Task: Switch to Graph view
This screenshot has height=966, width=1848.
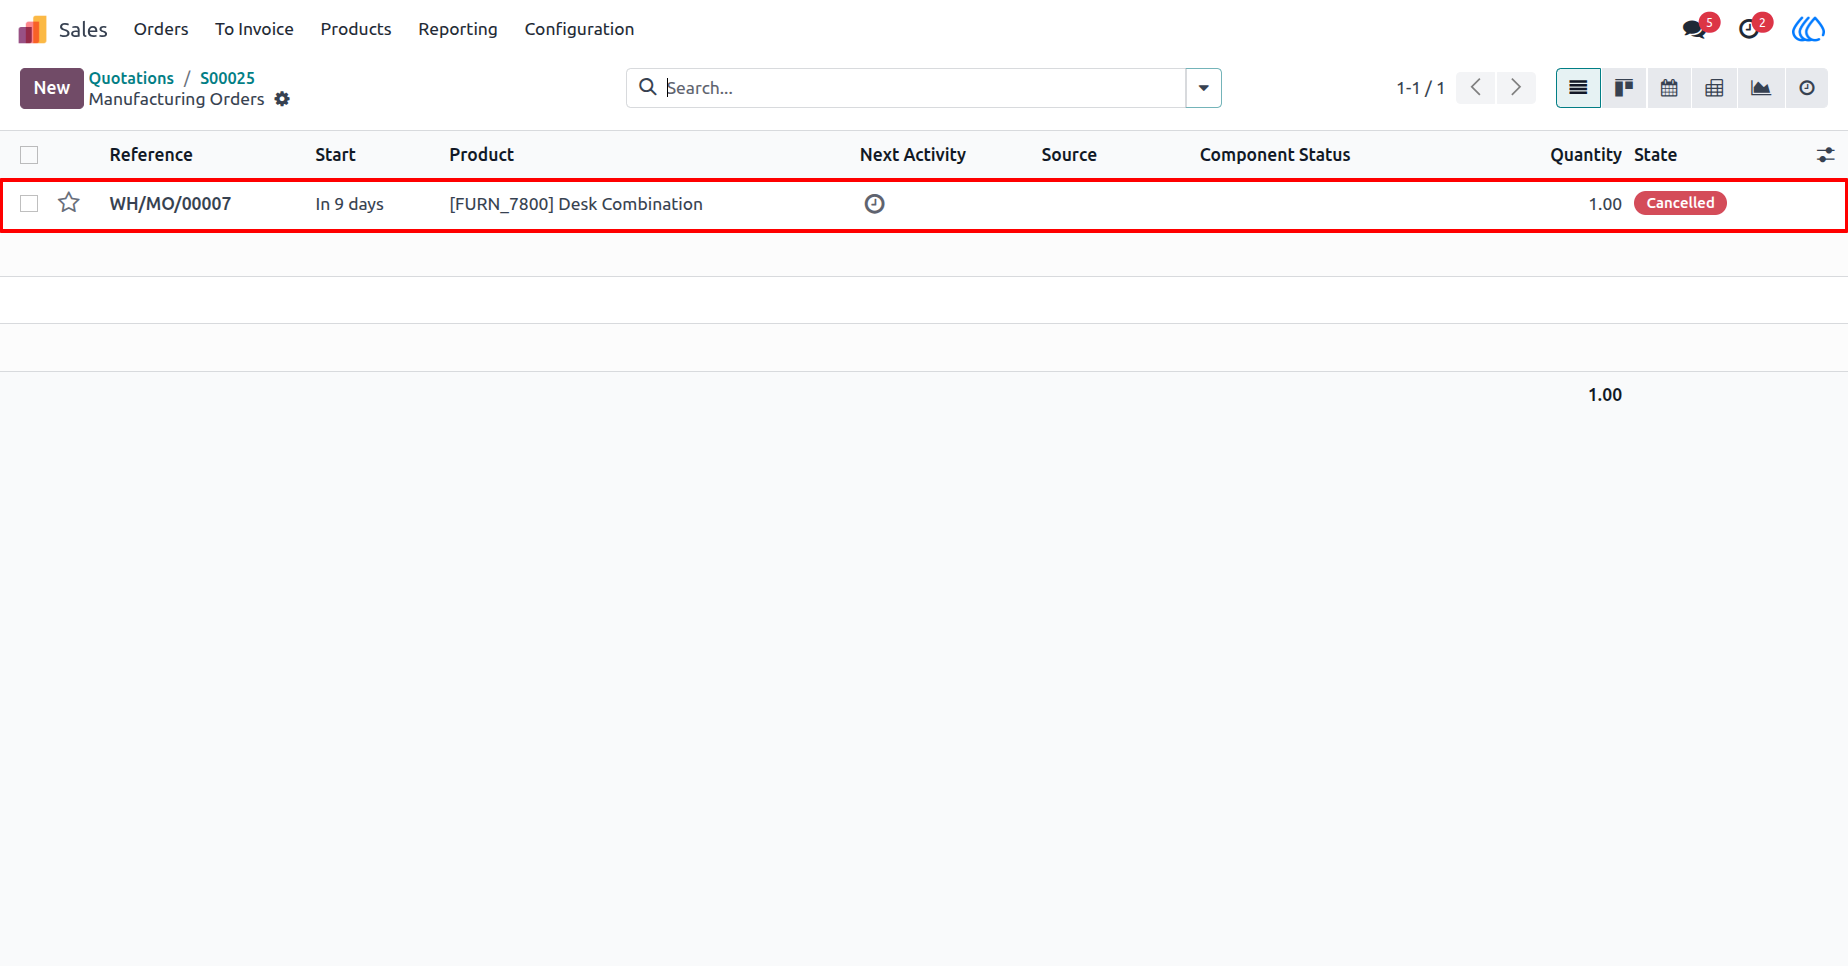Action: (1760, 88)
